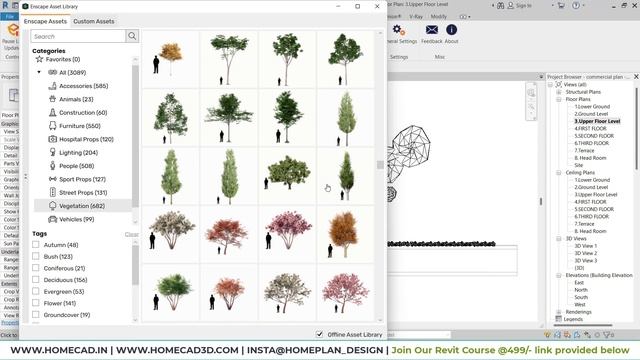Open the Enscape About info icon
Viewport: 640px width, 360px height.
tap(451, 30)
